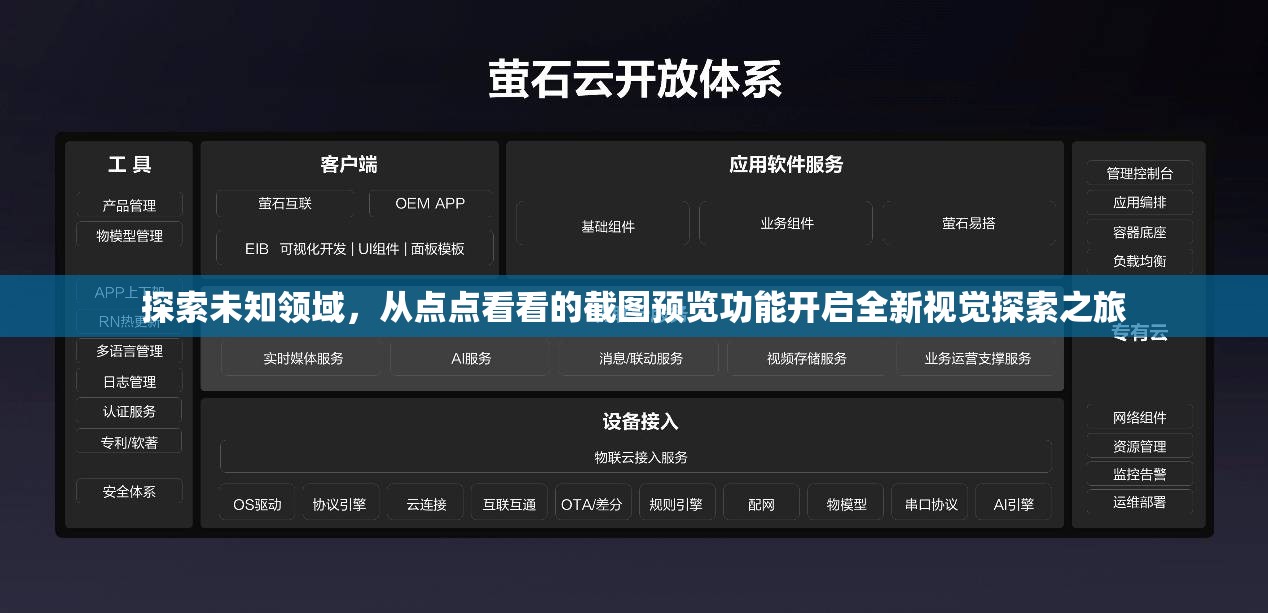
Task: Select the 物模型管理 box in 工具 column
Action: pos(129,235)
